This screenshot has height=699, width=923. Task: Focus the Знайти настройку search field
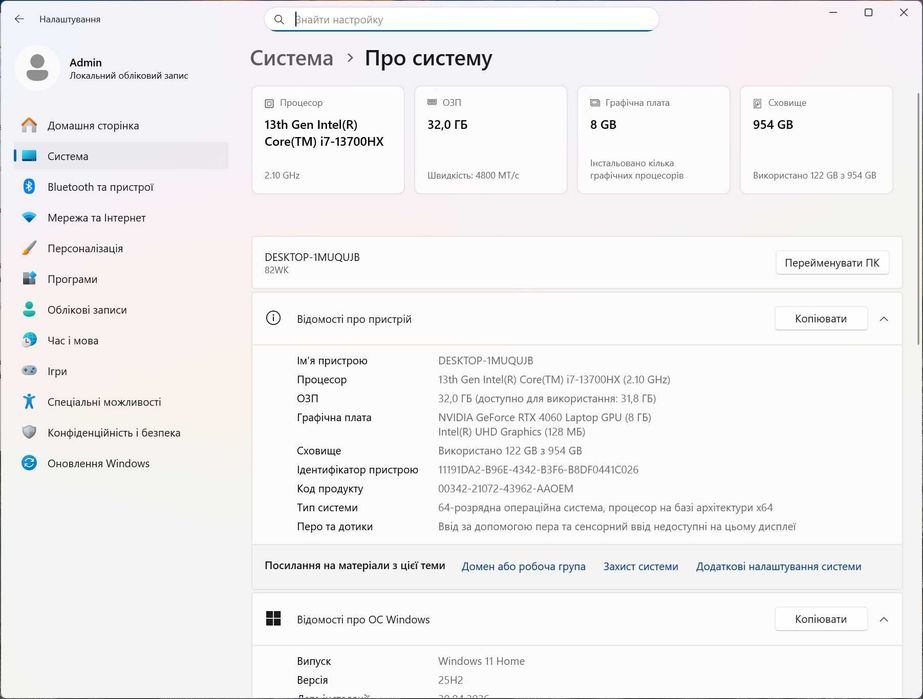(x=461, y=19)
